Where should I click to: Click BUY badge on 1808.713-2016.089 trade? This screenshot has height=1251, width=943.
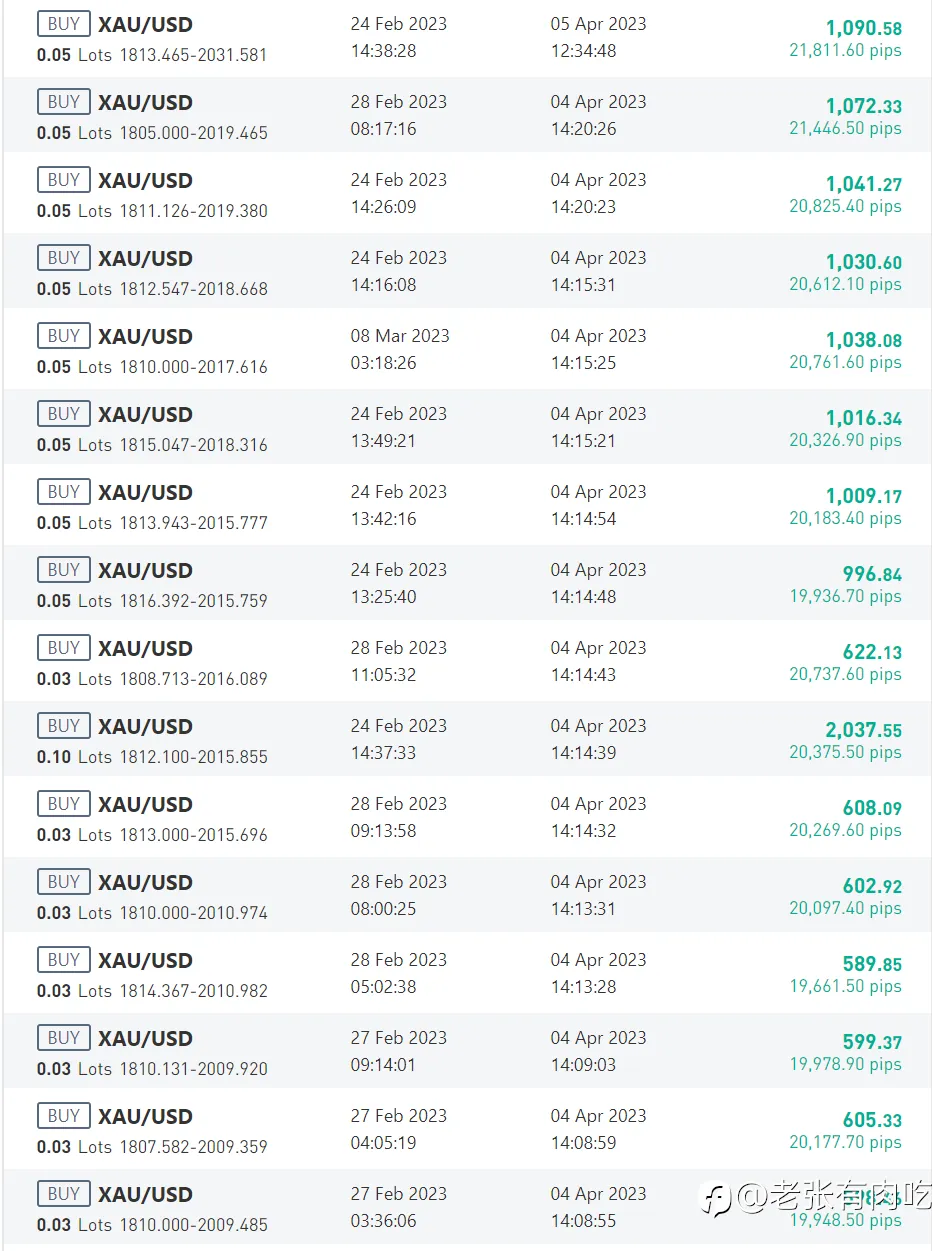pyautogui.click(x=63, y=648)
